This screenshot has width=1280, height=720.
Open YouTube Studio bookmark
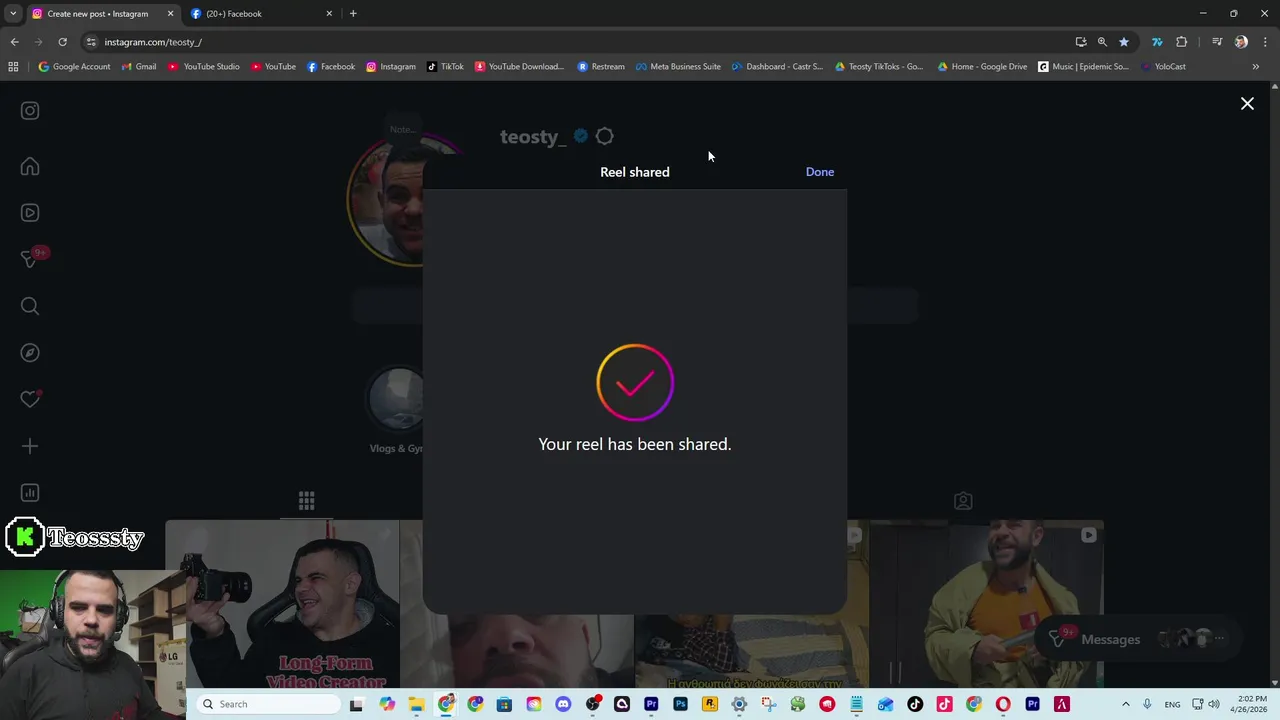[204, 67]
